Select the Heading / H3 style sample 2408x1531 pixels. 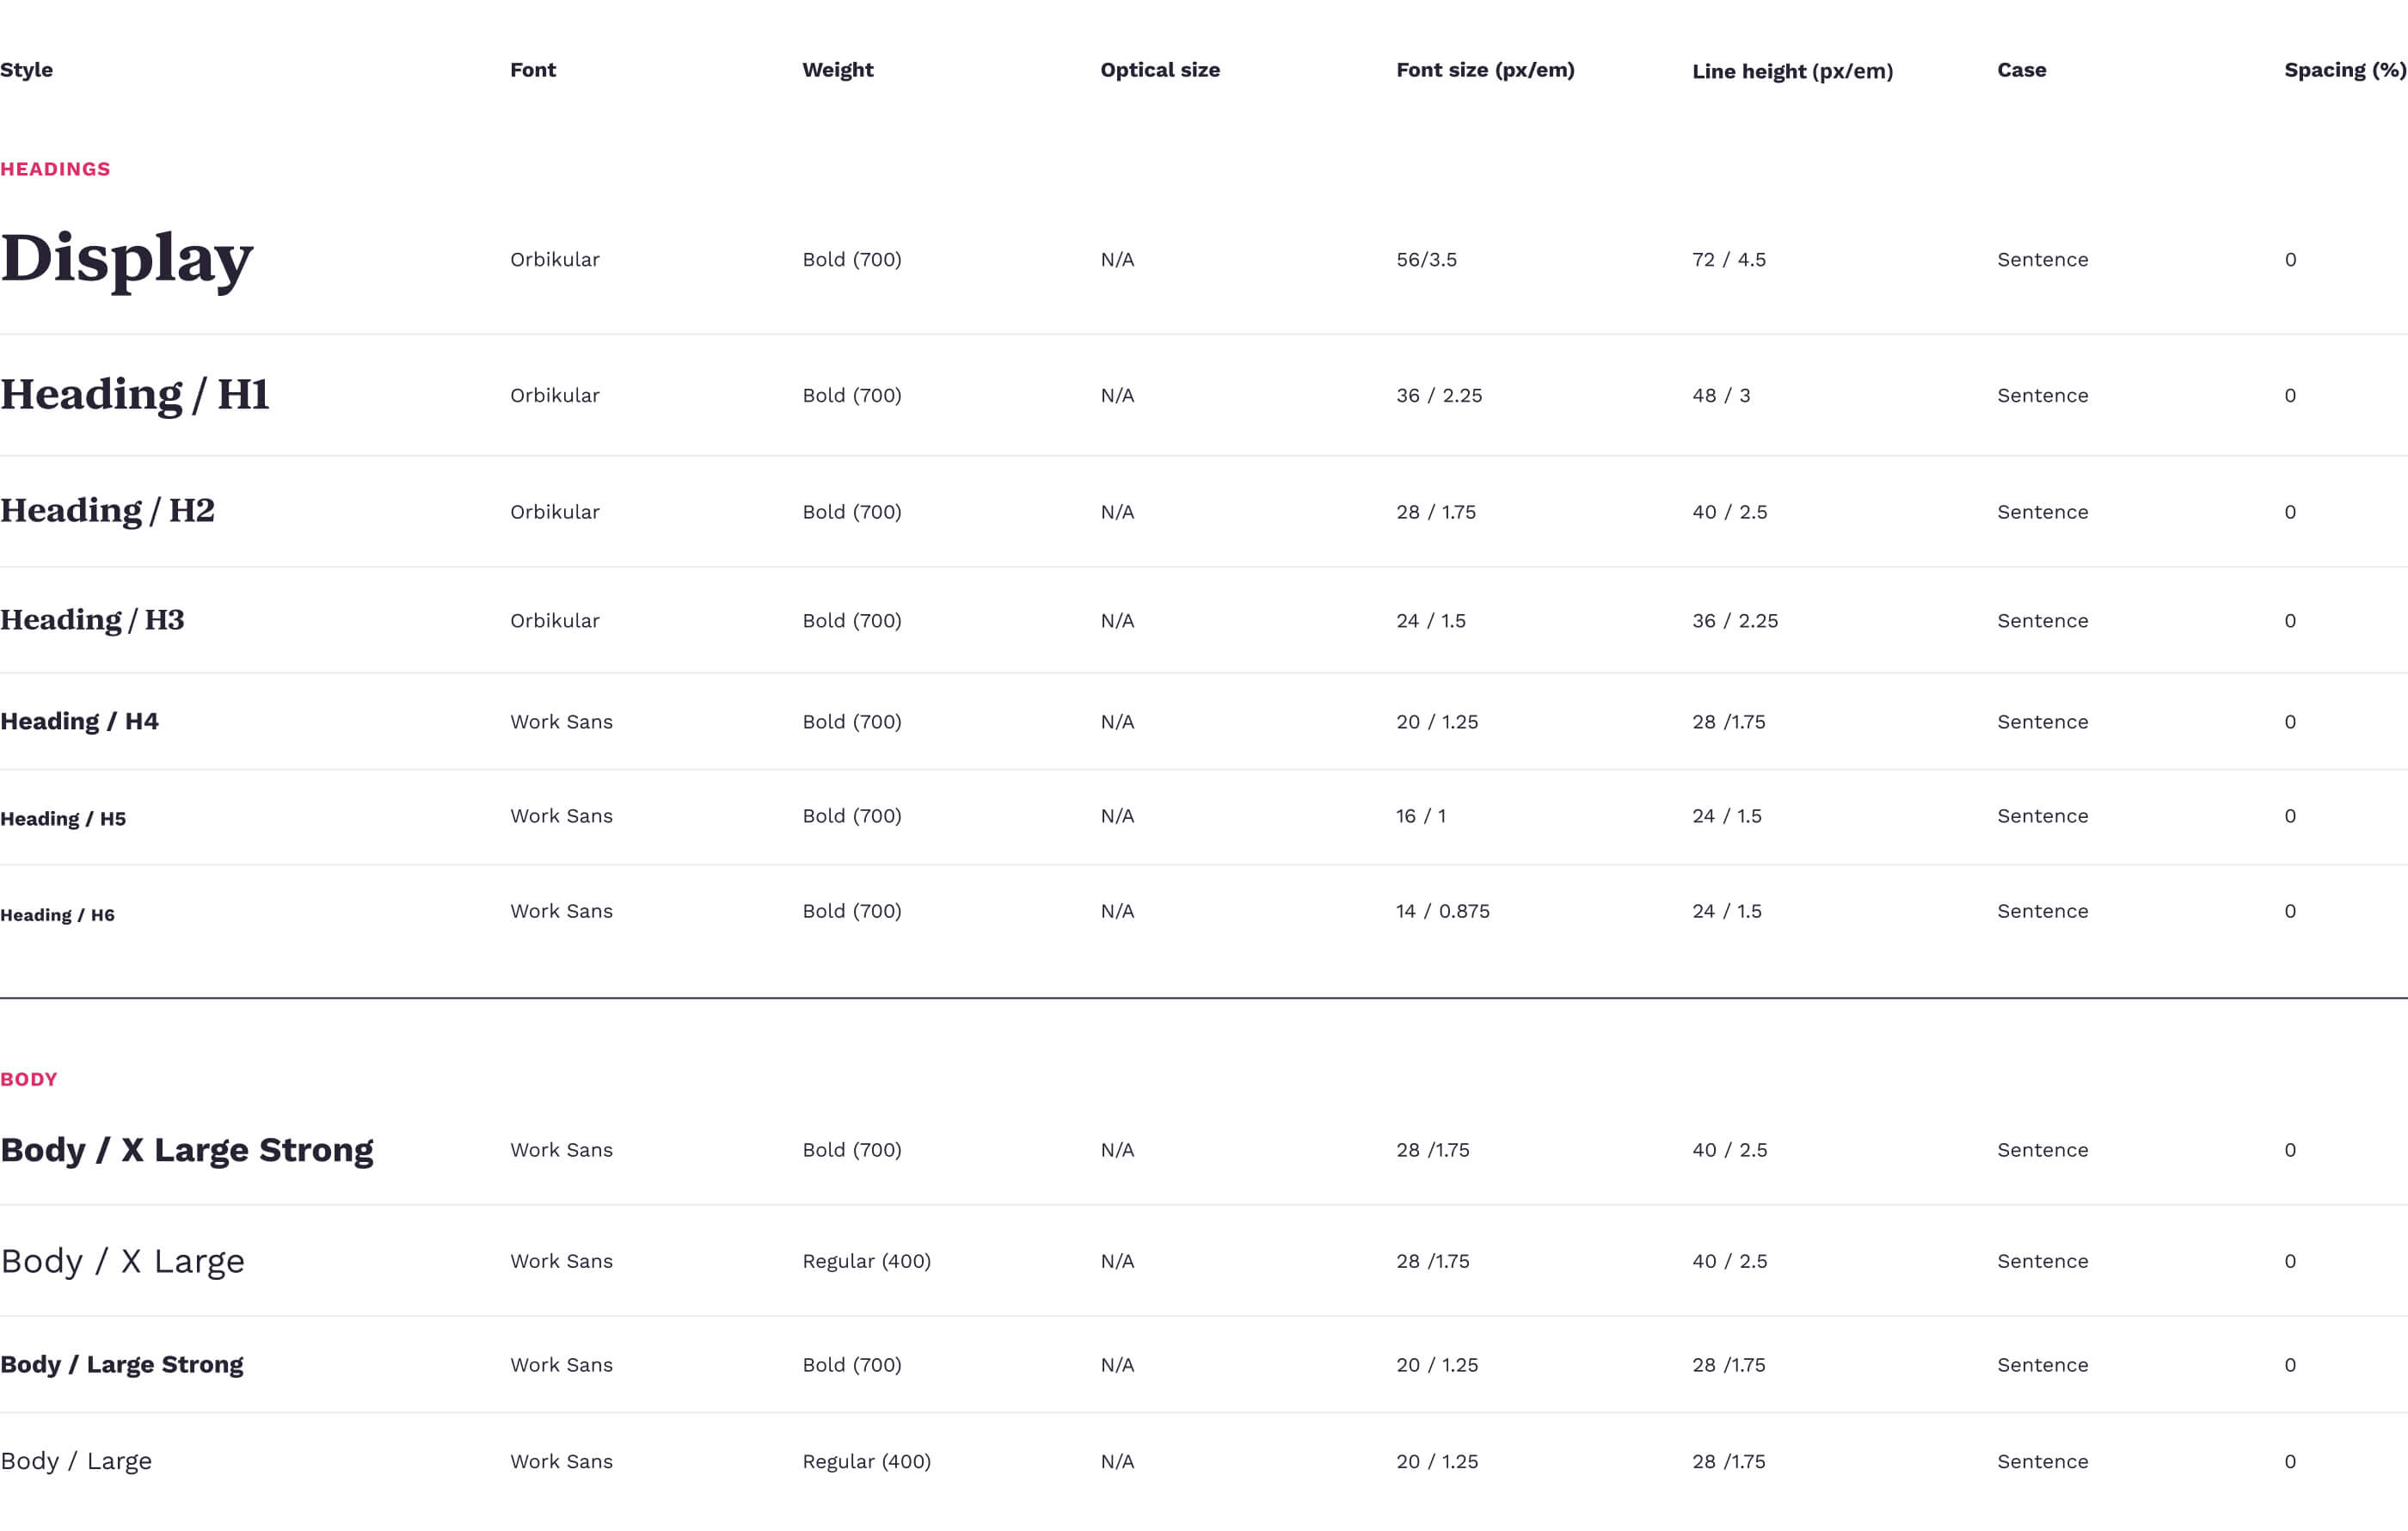coord(92,620)
